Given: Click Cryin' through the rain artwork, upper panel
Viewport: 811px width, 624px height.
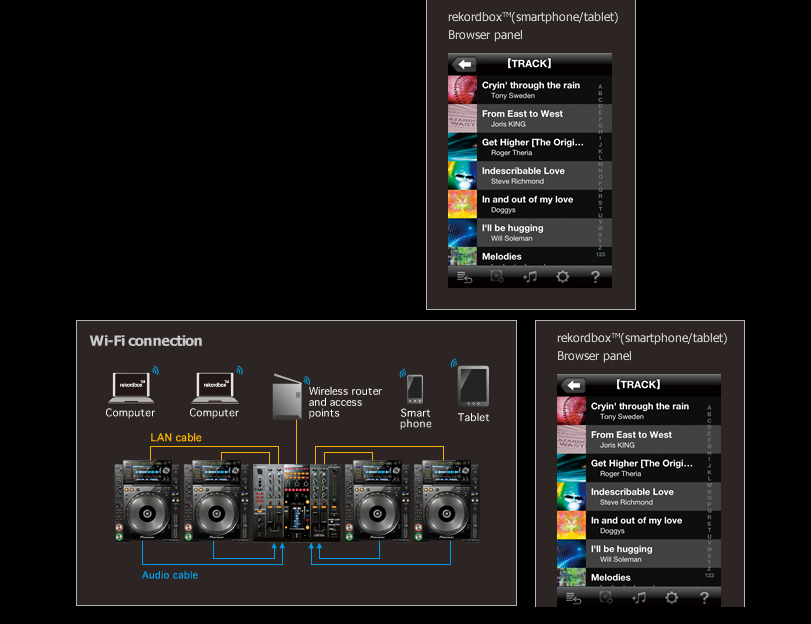Looking at the screenshot, I should 462,90.
